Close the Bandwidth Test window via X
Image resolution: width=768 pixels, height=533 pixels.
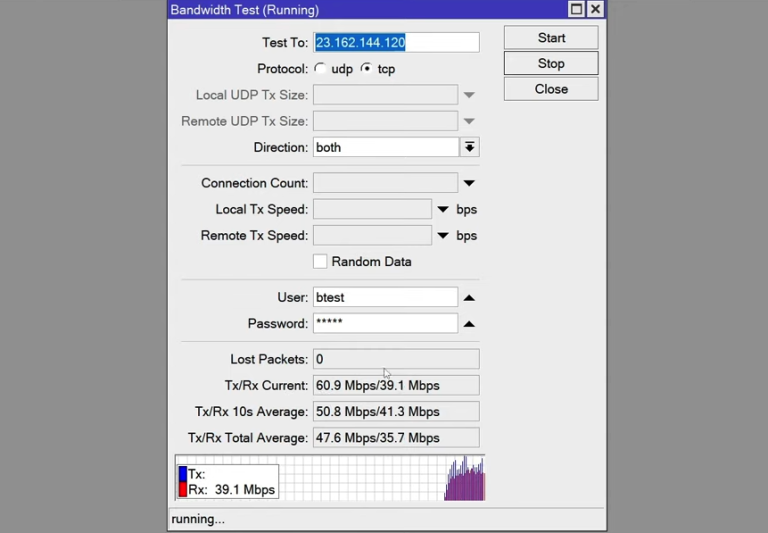(x=596, y=9)
